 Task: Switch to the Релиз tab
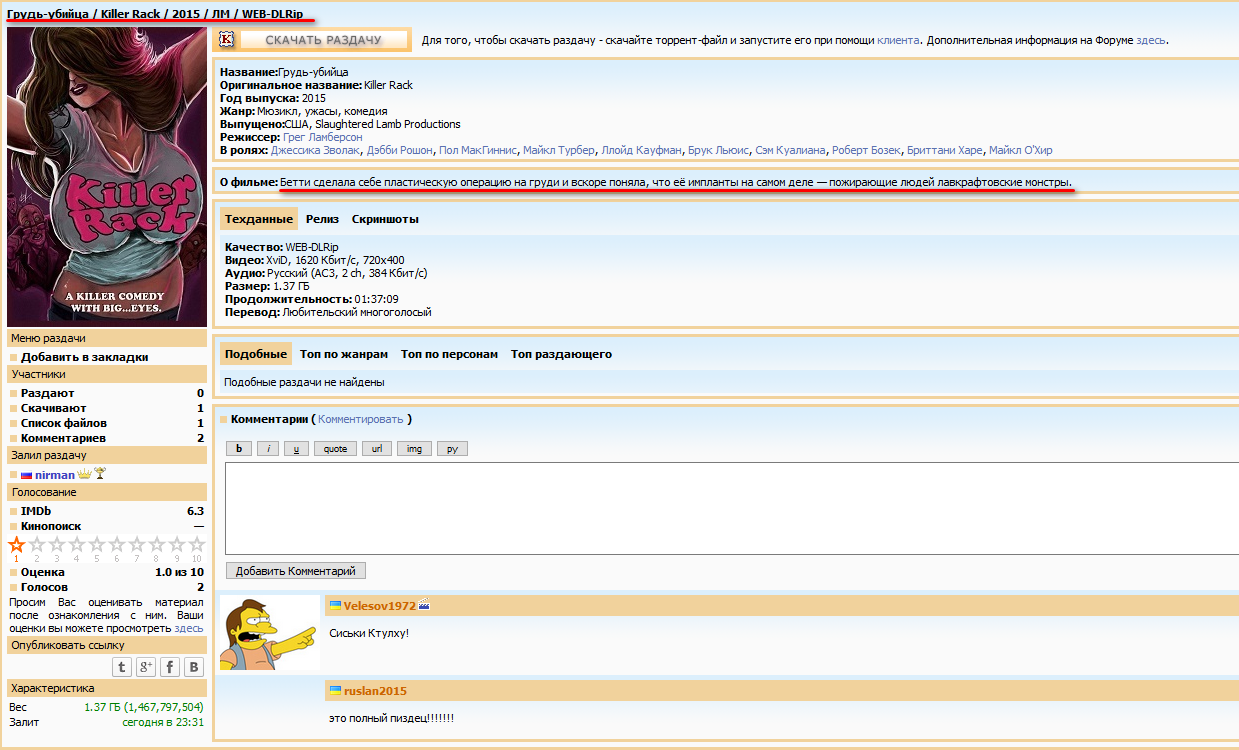(323, 219)
